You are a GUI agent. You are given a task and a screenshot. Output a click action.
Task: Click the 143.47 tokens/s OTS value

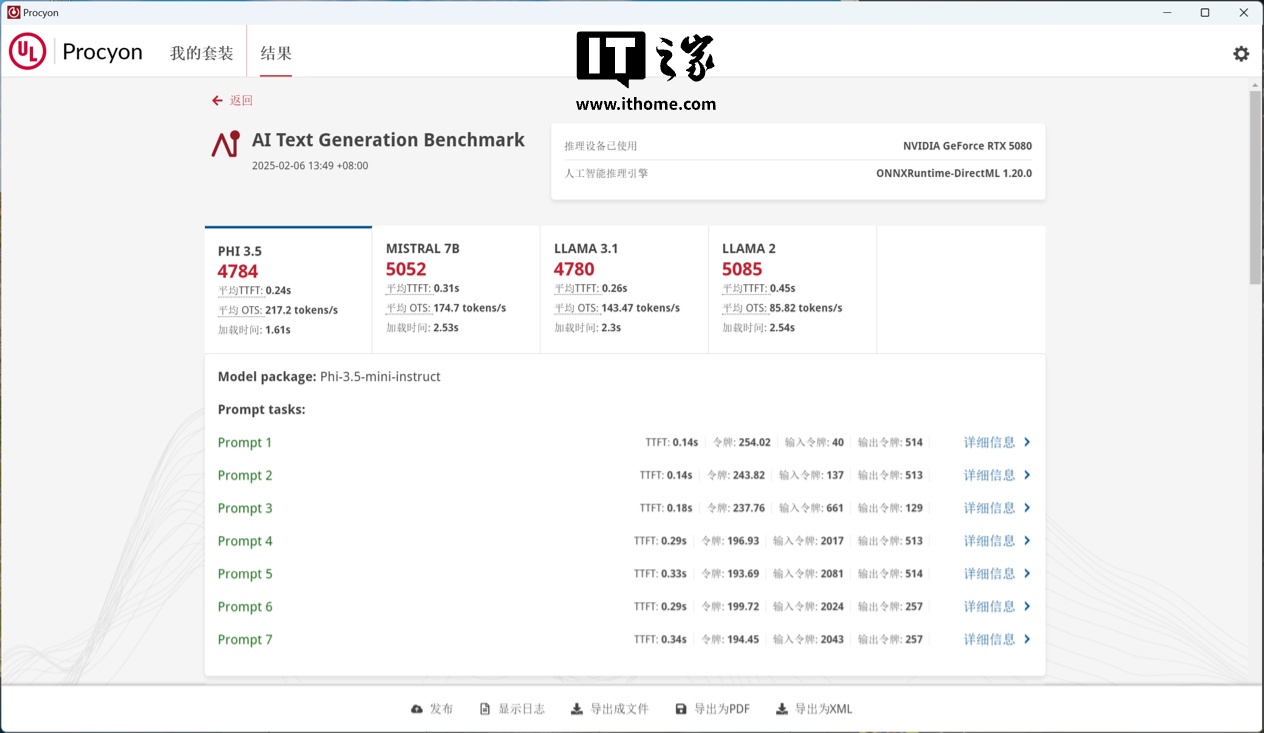pos(640,308)
